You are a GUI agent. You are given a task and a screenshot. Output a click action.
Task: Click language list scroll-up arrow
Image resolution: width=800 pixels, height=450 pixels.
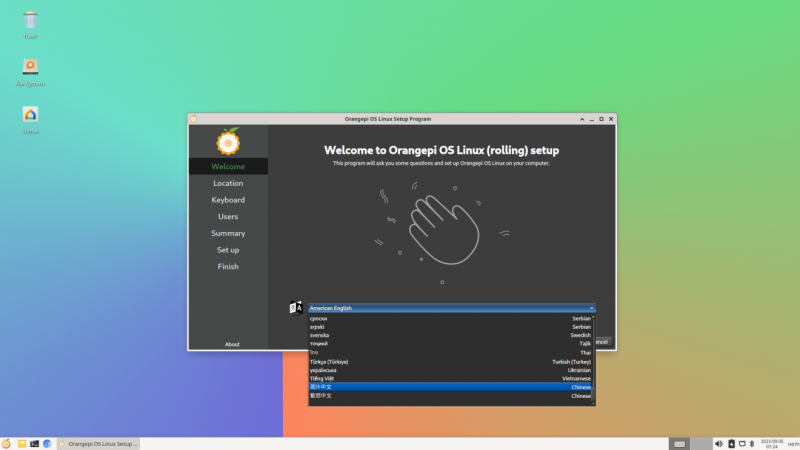point(593,317)
